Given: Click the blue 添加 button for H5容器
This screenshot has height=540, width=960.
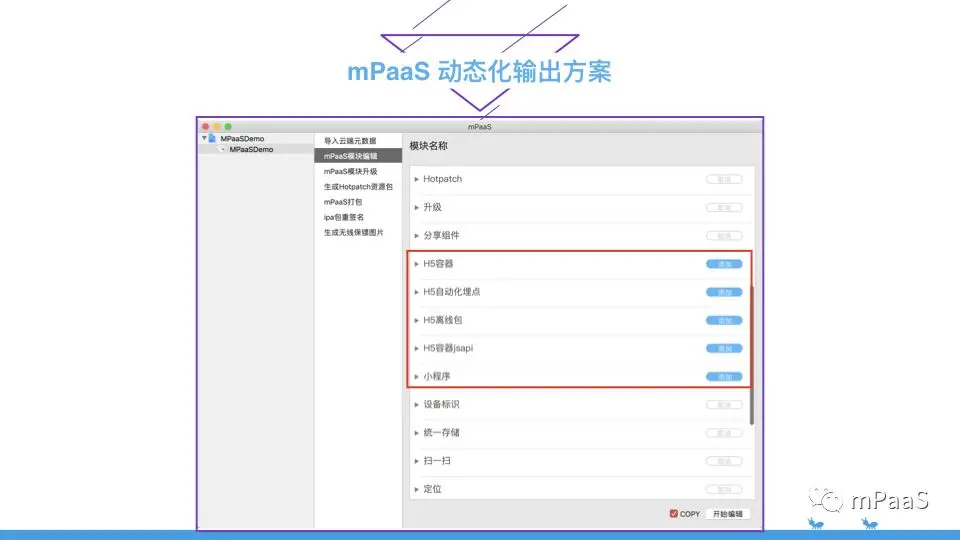Looking at the screenshot, I should point(724,264).
